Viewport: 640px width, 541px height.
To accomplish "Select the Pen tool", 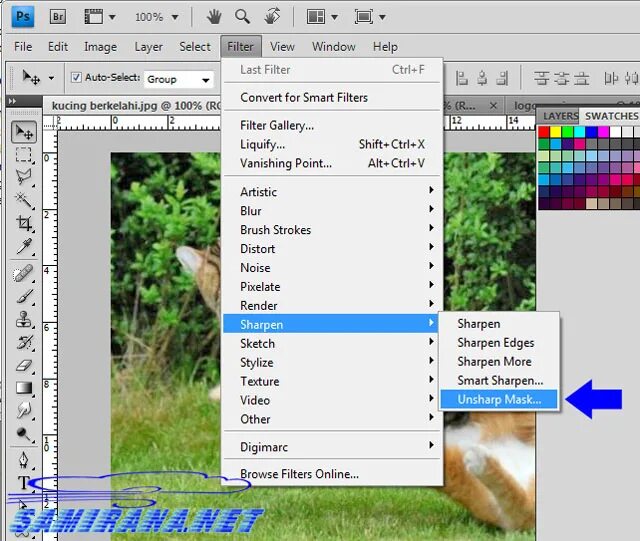I will (x=24, y=460).
